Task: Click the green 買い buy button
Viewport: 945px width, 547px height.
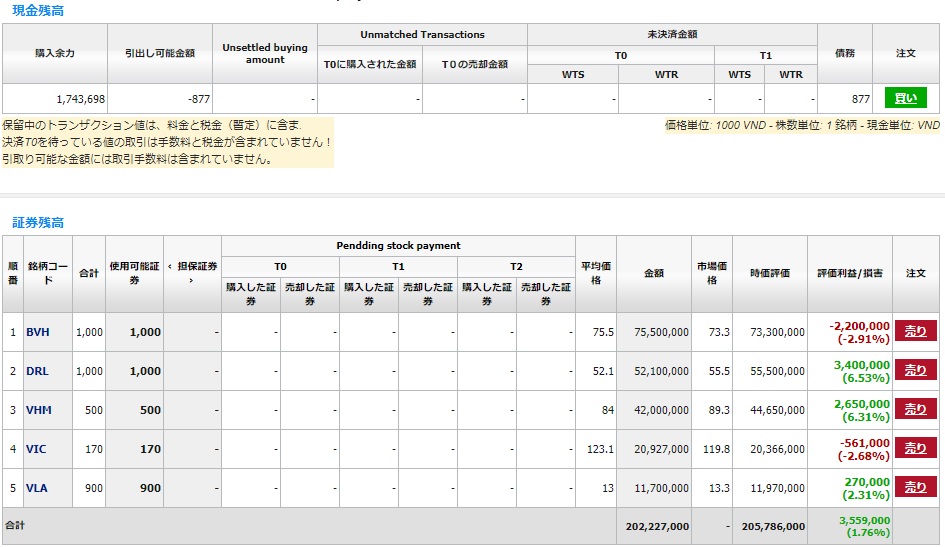Action: click(x=905, y=98)
